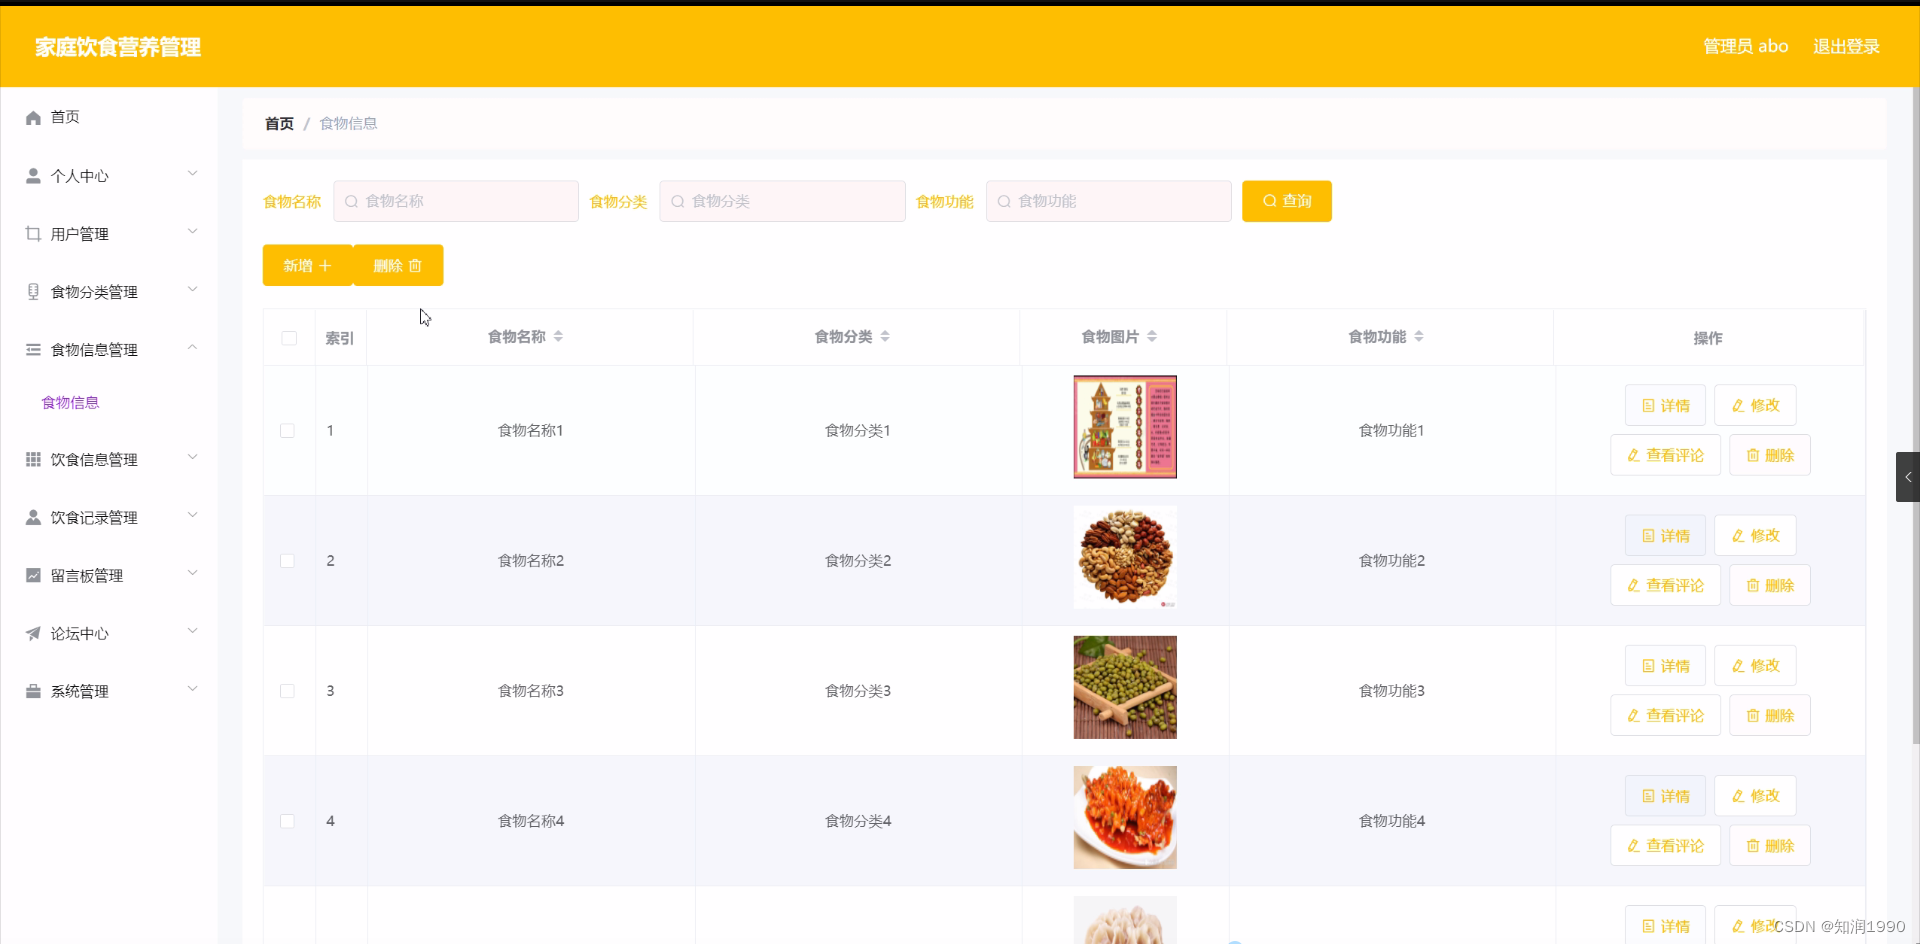Collapse the 食物信息管理 menu chevron
This screenshot has width=1920, height=944.
click(x=192, y=347)
